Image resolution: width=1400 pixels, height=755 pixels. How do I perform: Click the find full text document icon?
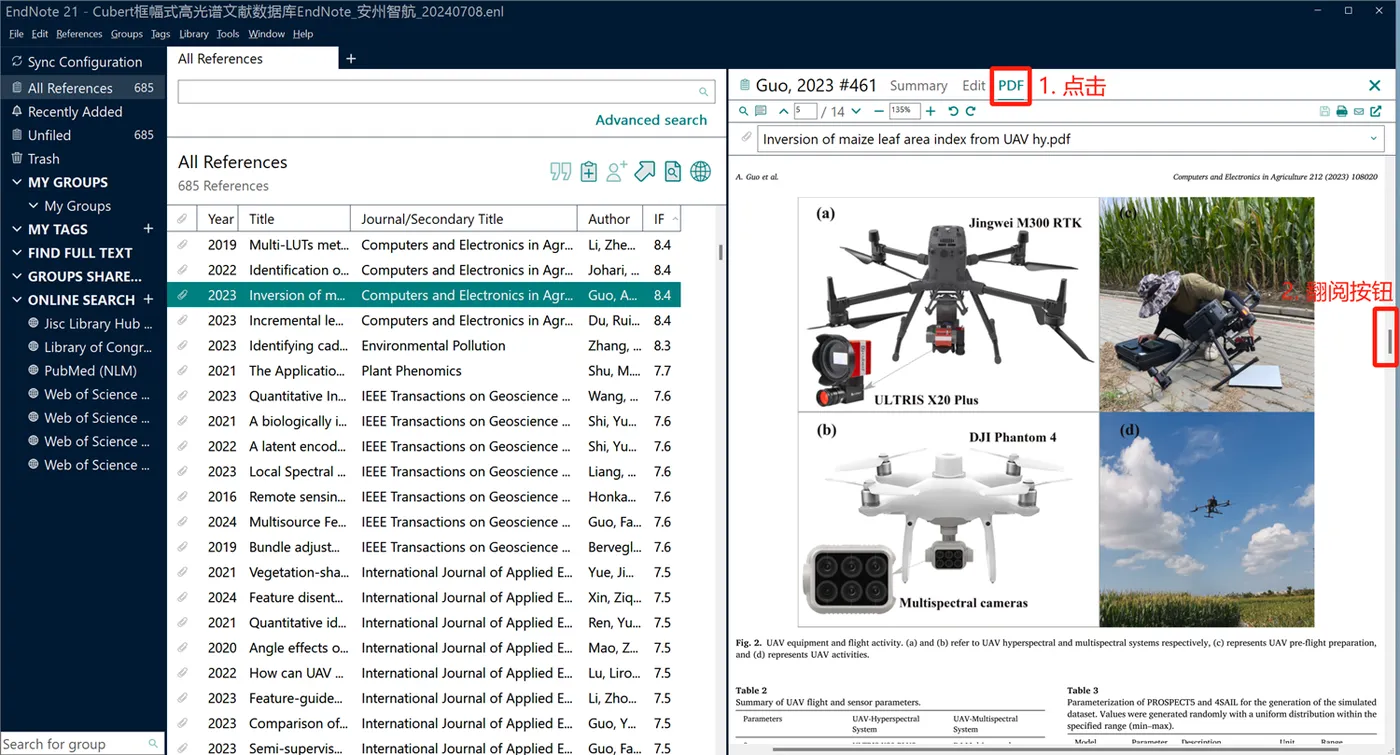pos(673,172)
